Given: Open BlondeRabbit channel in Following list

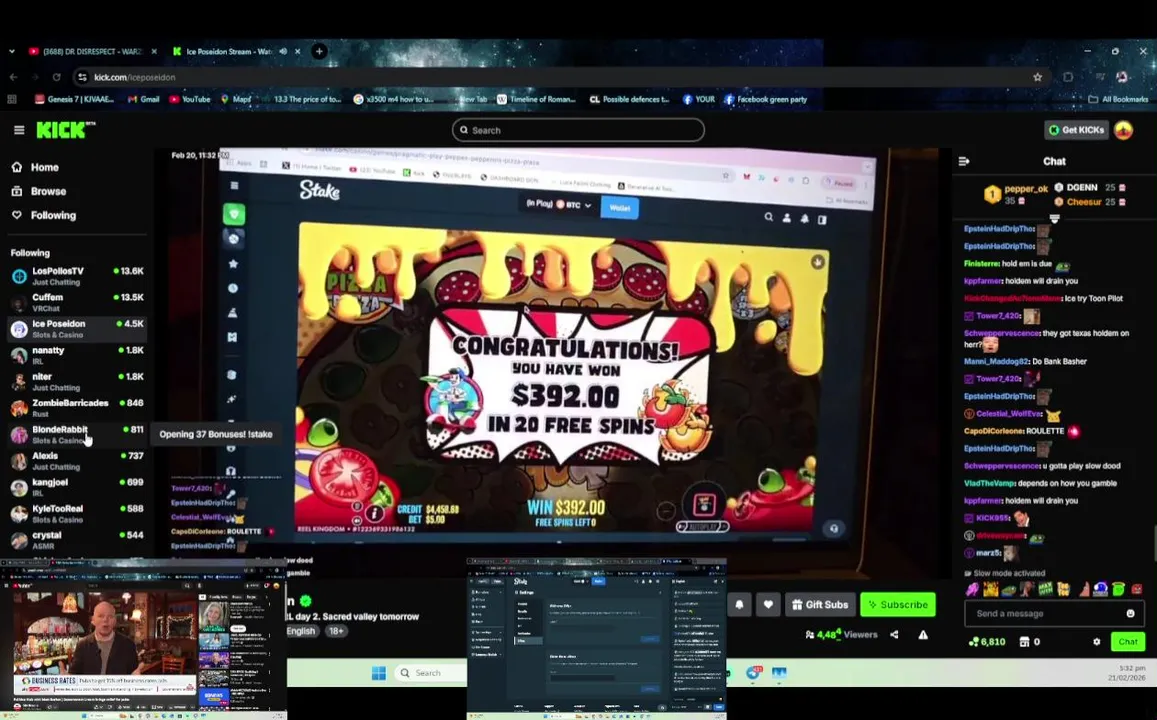Looking at the screenshot, I should tap(77, 435).
